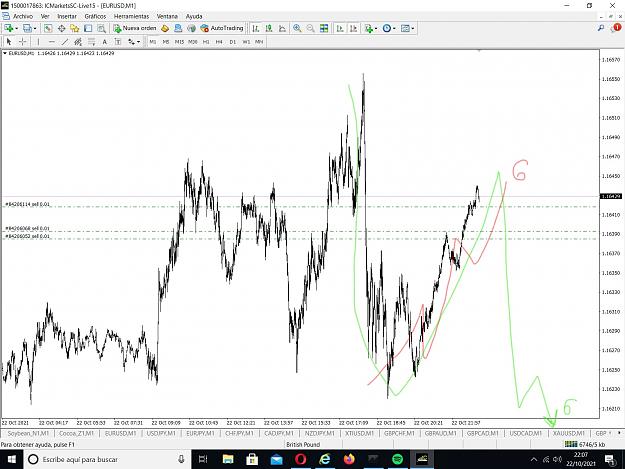Image resolution: width=625 pixels, height=469 pixels.
Task: Switch chart to candlesticks mode
Action: (269, 28)
